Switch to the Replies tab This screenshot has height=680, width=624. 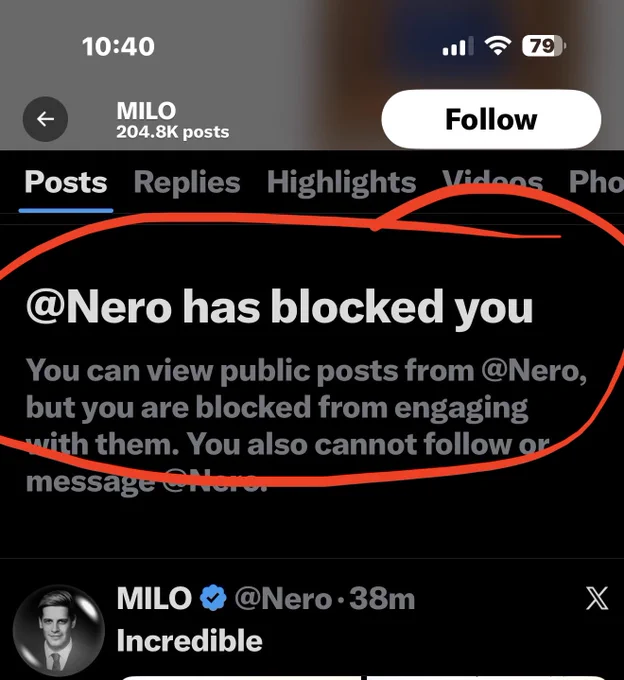(x=187, y=182)
